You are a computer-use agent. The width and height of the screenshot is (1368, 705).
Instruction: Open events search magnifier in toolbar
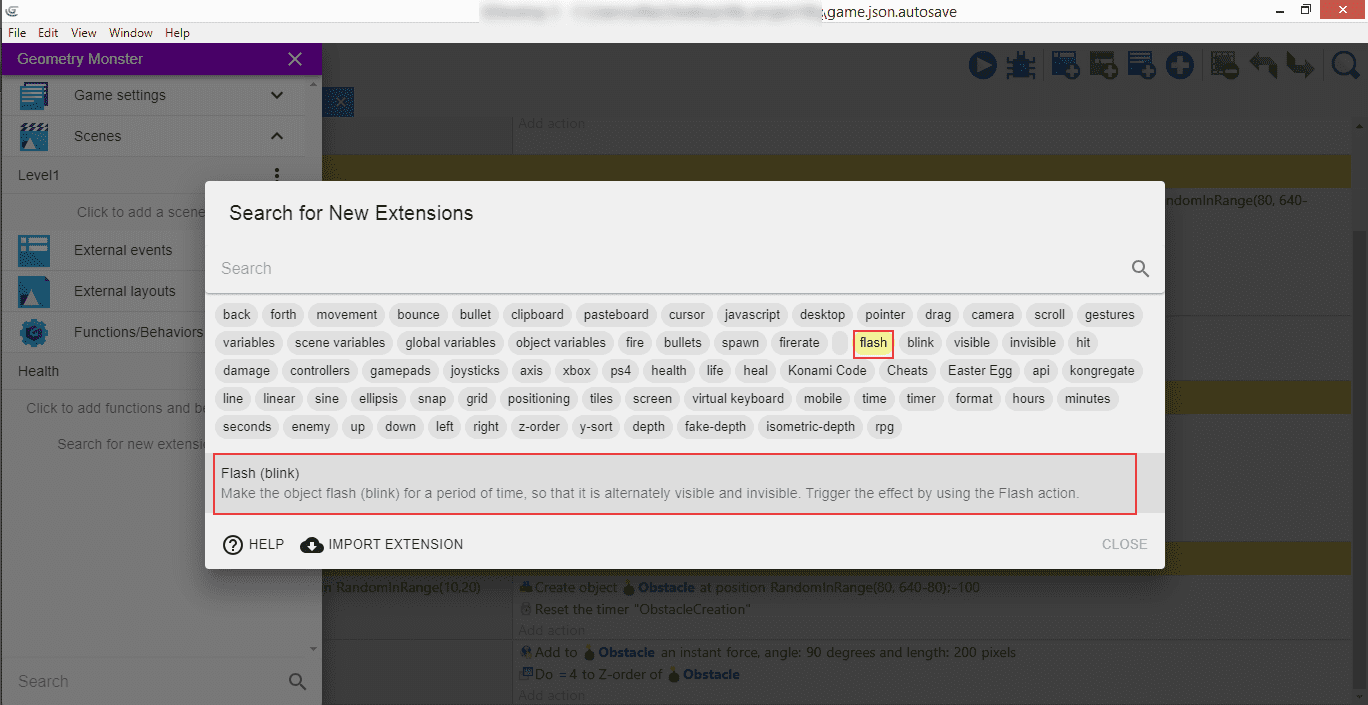coord(1345,66)
